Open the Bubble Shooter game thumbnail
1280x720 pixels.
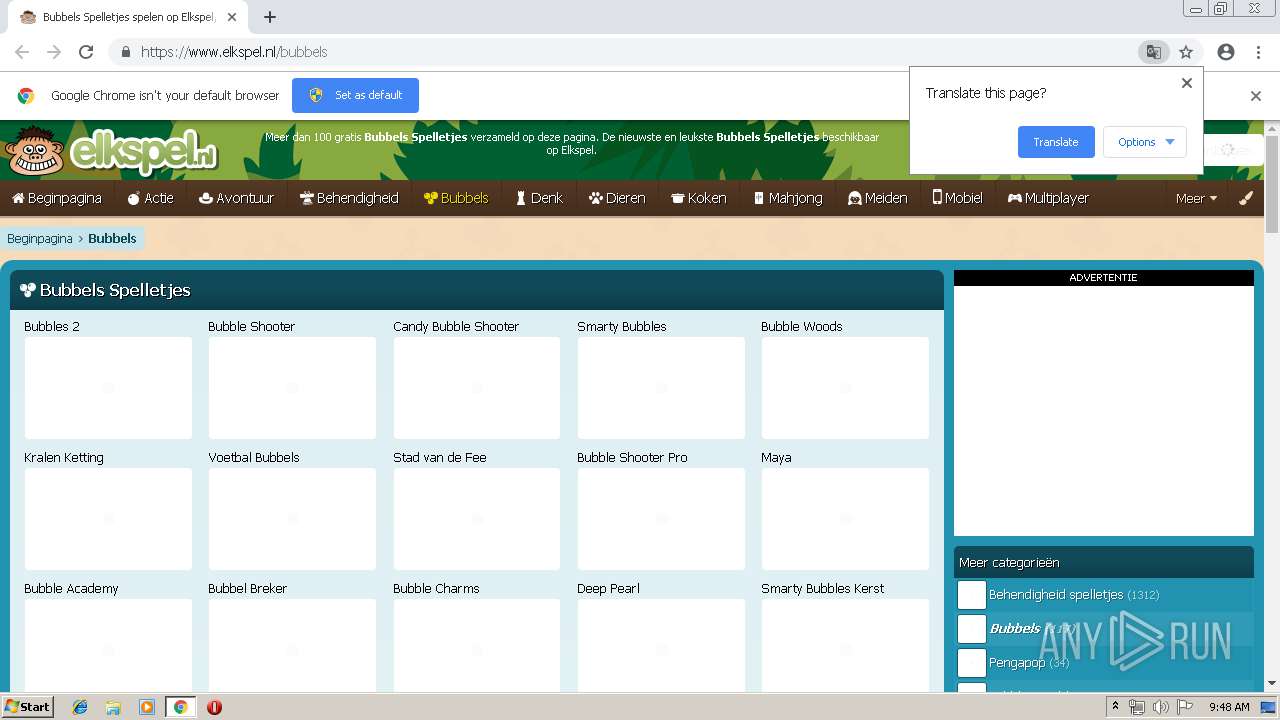[292, 388]
